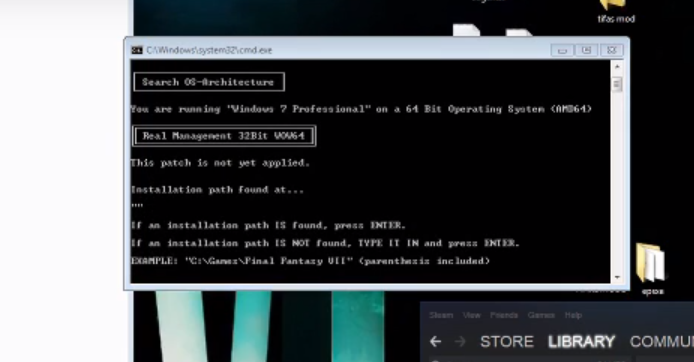694x362 pixels.
Task: Open the View menu in Steam
Action: 471,315
